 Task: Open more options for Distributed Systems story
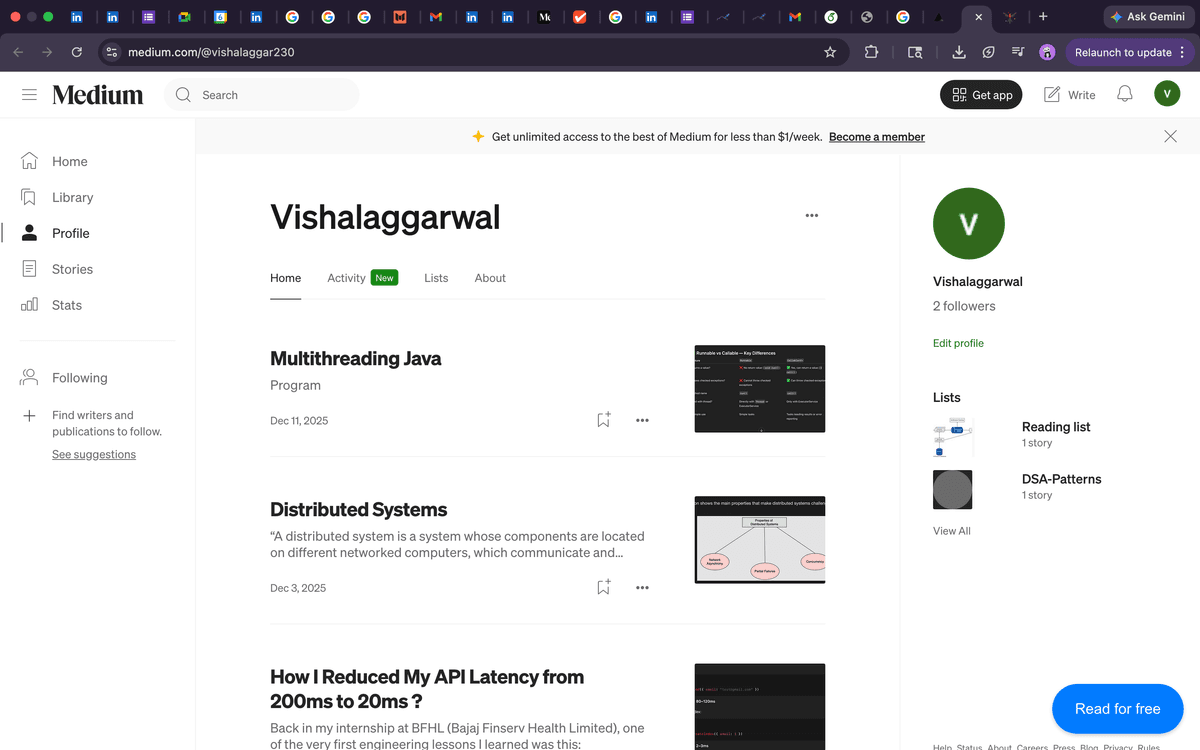pyautogui.click(x=642, y=588)
